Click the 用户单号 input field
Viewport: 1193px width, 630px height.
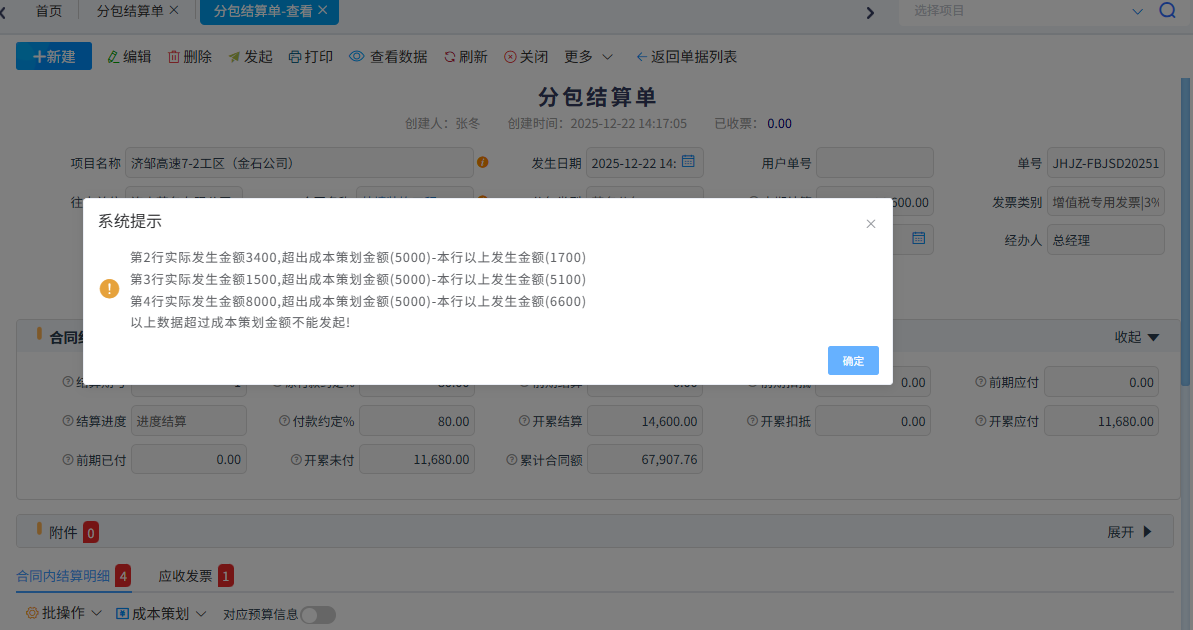(x=874, y=162)
